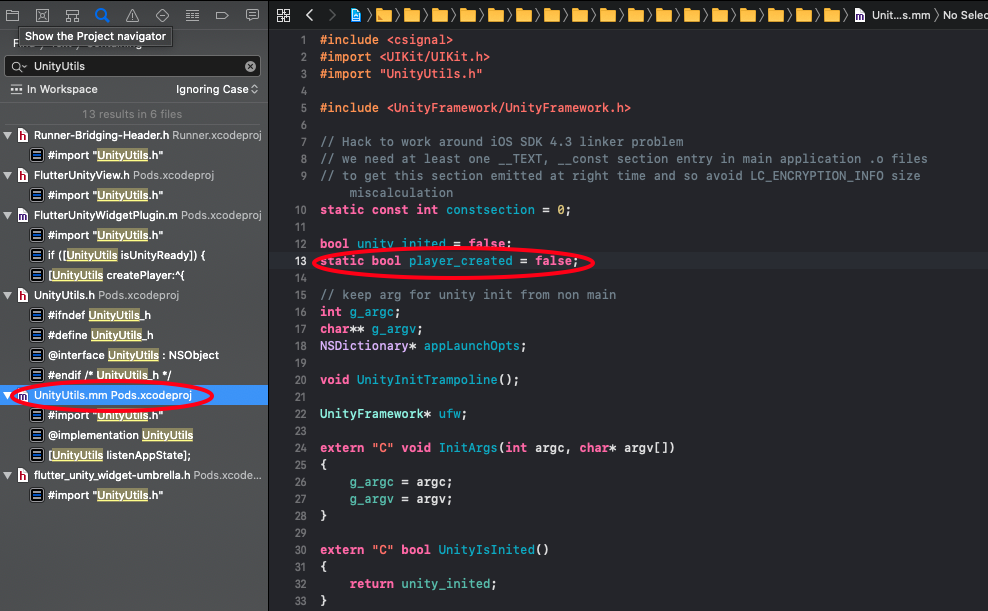Click 'constsection' identifier on line 10
The image size is (988, 611).
tap(490, 210)
